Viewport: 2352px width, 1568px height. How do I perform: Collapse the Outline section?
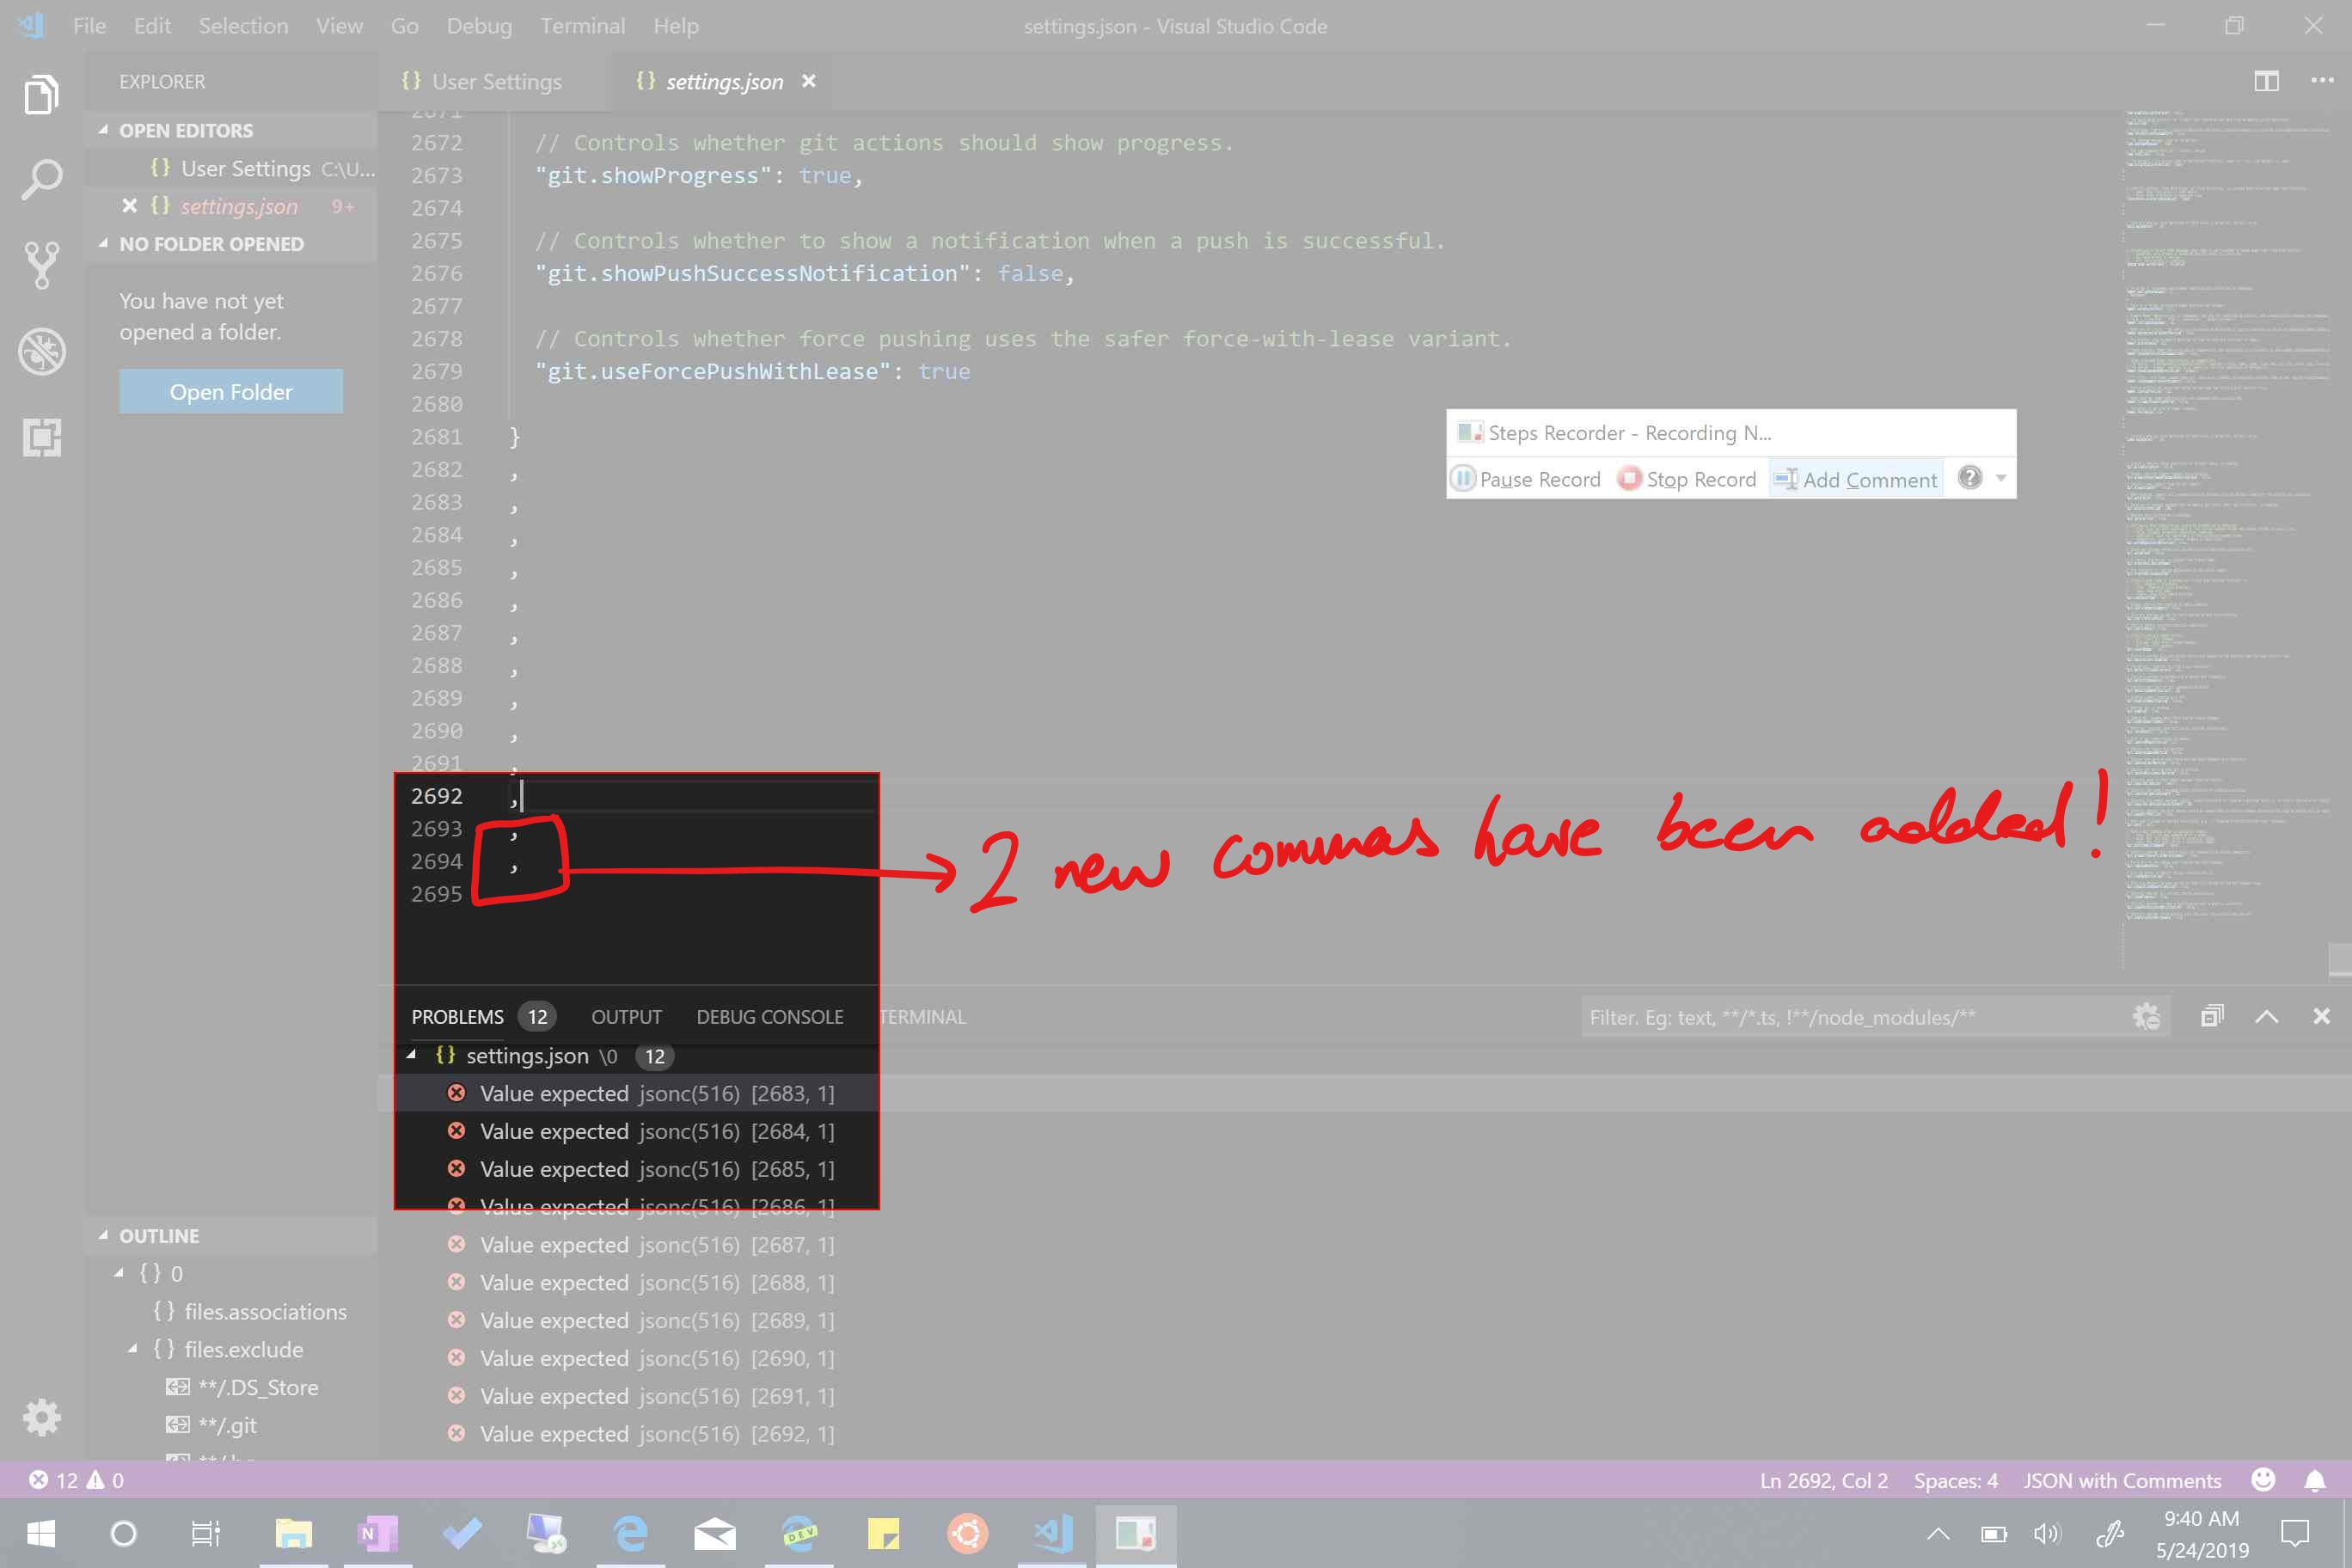click(x=103, y=1235)
